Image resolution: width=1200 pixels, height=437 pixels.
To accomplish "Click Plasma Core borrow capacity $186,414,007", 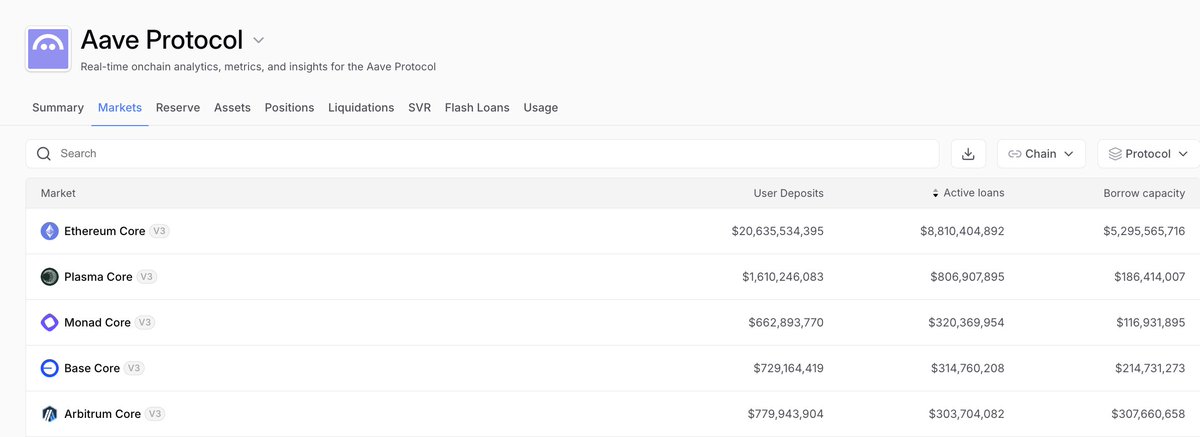I will tap(1150, 277).
